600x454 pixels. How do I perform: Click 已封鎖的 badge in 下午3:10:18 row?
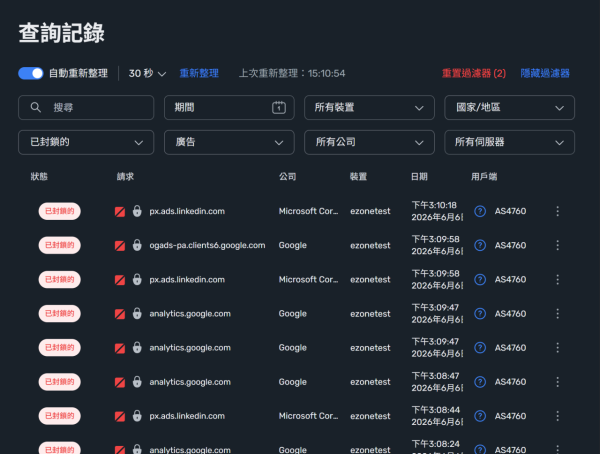click(60, 211)
